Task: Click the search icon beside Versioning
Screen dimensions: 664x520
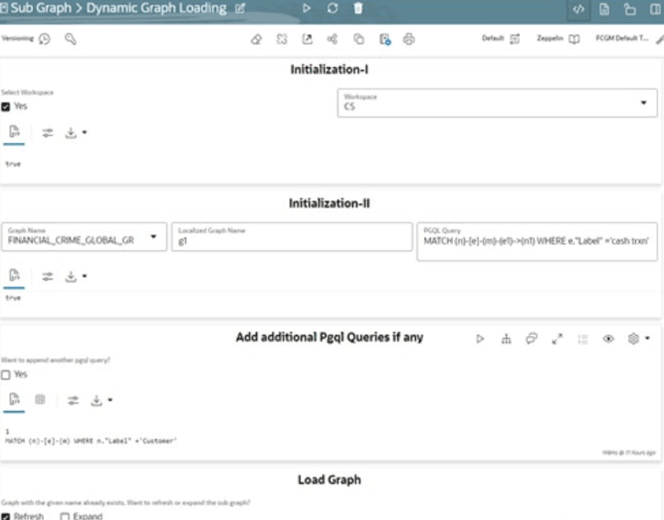Action: pos(70,39)
